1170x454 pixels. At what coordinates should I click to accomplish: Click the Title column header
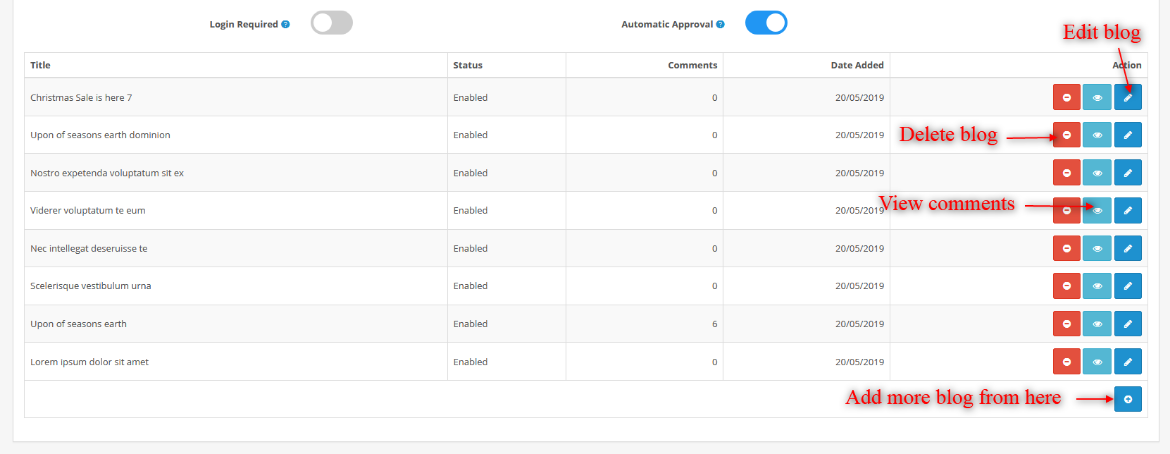41,65
